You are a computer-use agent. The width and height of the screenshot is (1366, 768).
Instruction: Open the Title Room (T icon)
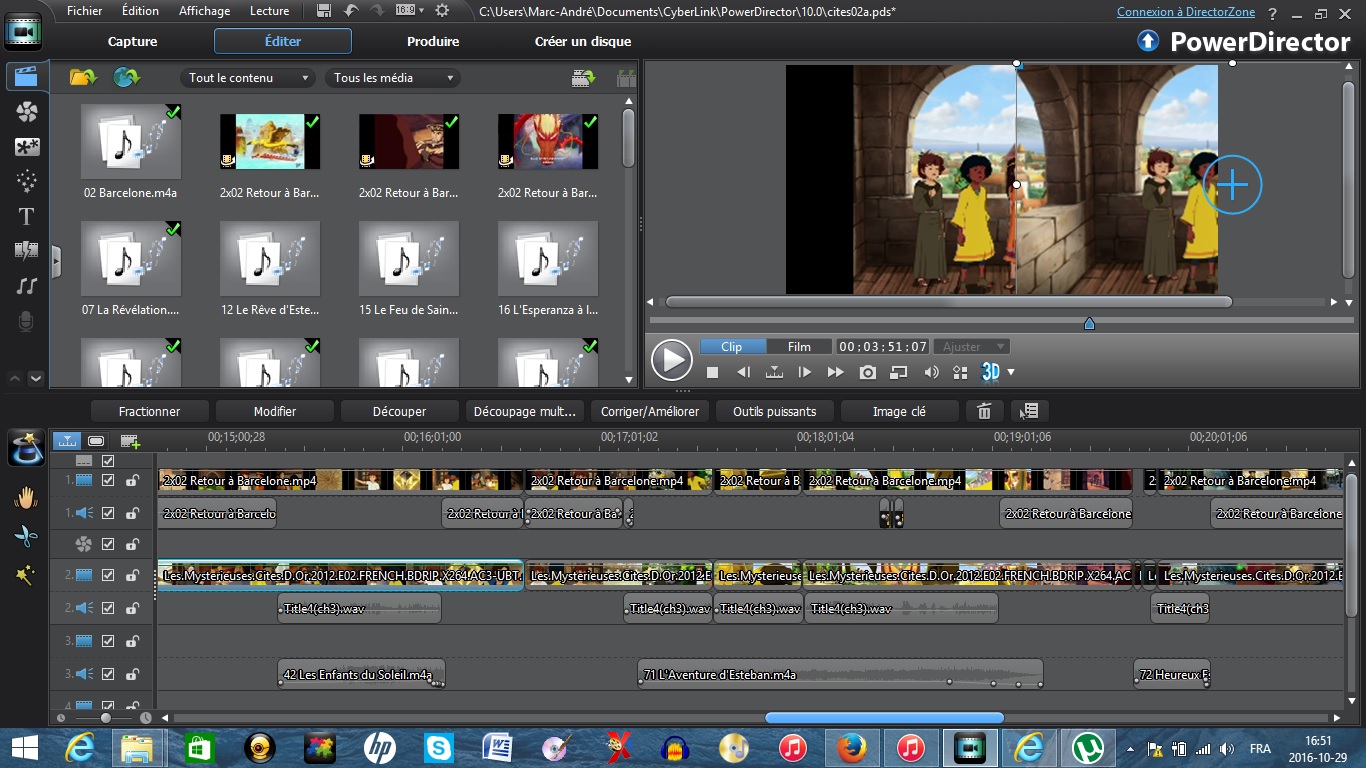click(27, 216)
